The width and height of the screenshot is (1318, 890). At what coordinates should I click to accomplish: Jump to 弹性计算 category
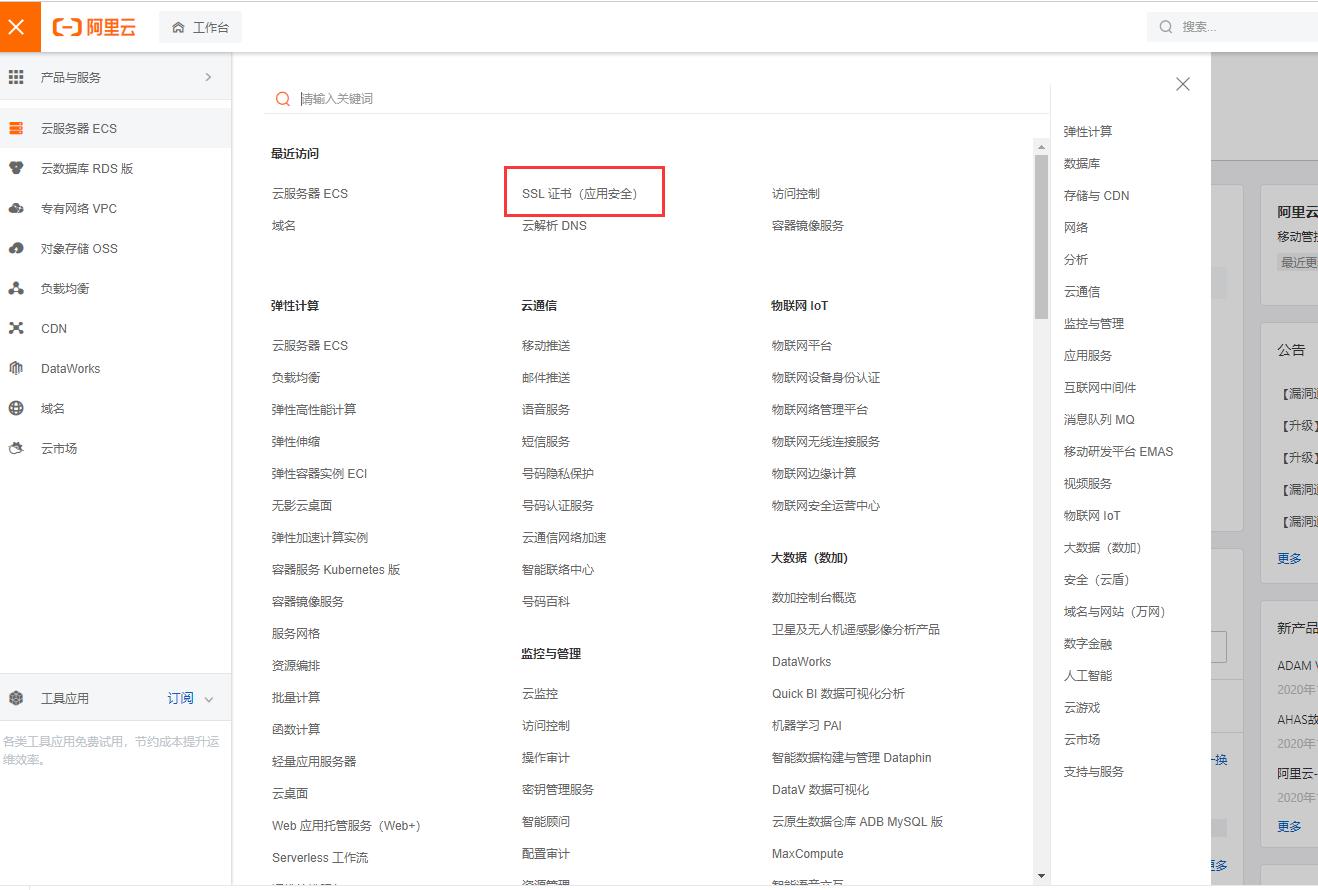(x=1088, y=131)
